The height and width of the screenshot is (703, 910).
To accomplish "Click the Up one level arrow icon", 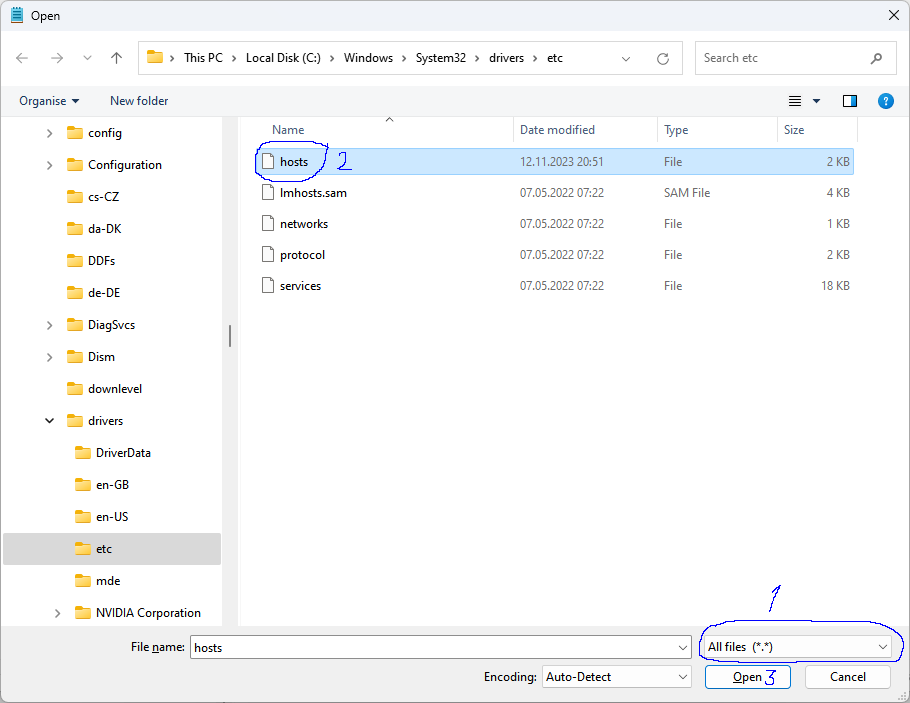I will 116,58.
